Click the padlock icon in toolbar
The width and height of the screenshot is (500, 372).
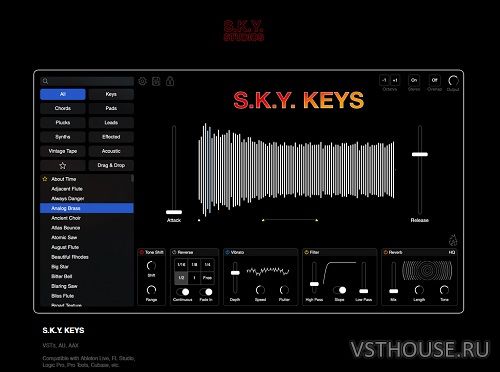[x=170, y=81]
